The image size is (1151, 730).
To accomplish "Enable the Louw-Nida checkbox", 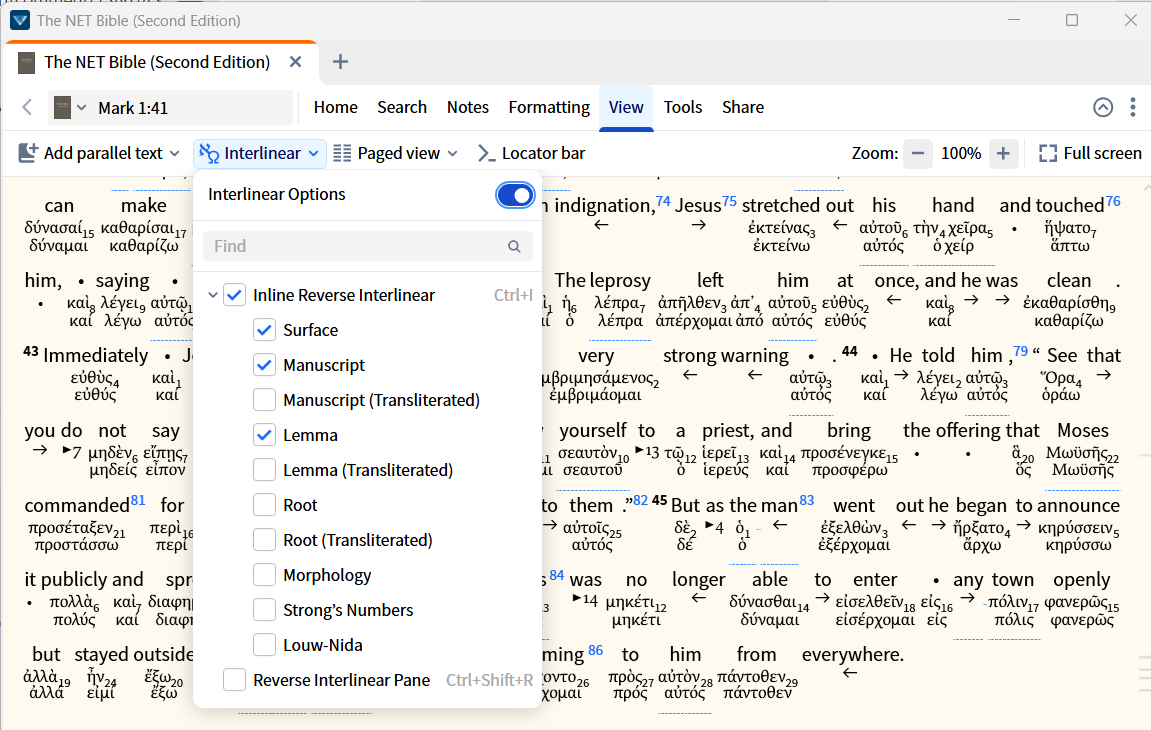I will (x=264, y=645).
